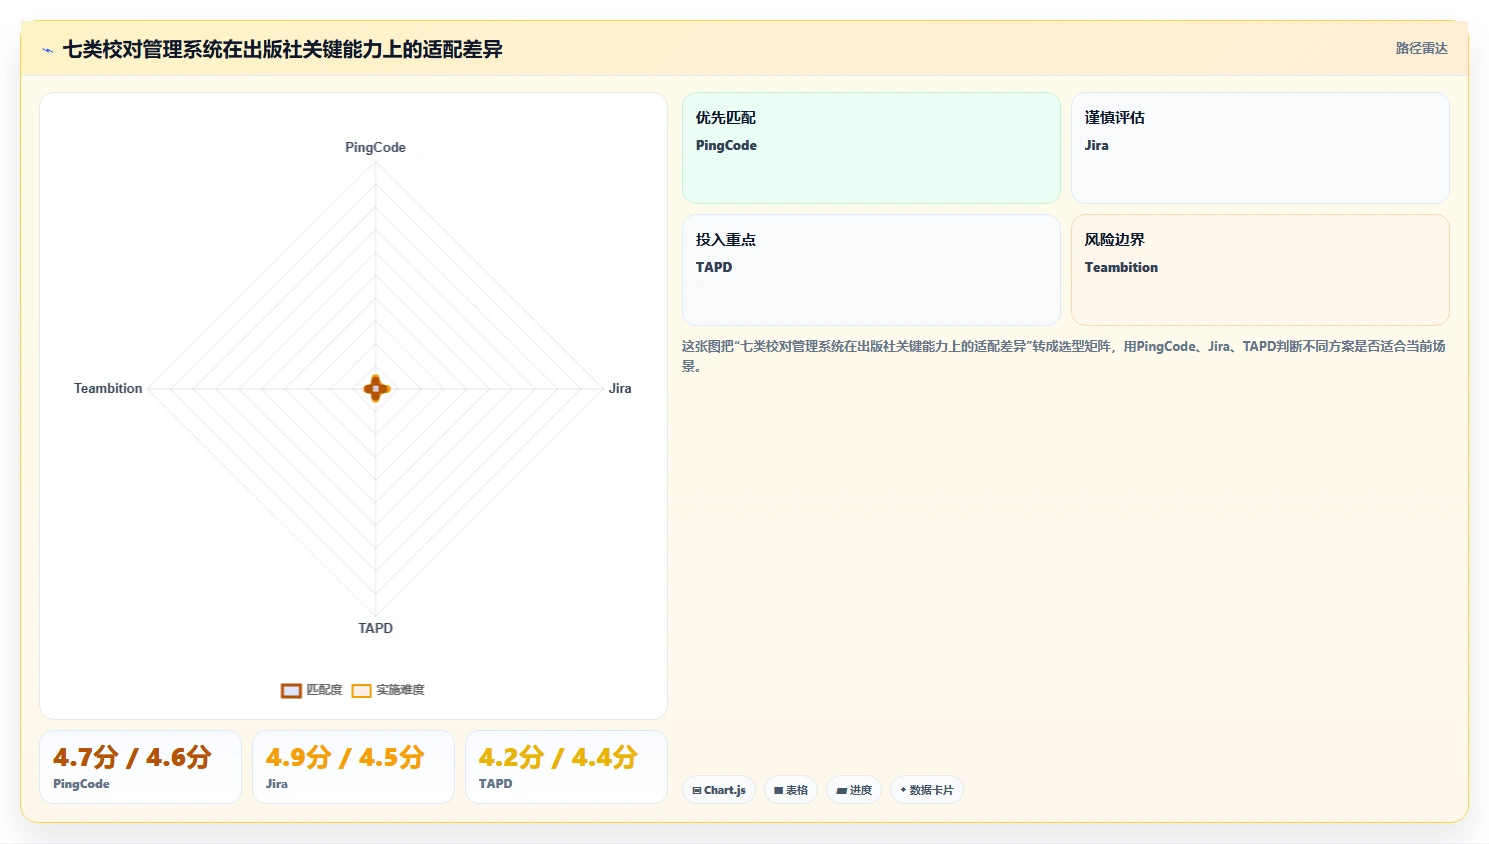Click the radar data point at center

(376, 388)
